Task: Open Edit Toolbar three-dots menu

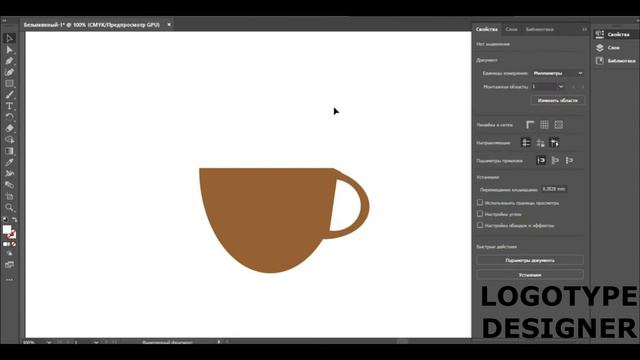Action: pos(9,280)
